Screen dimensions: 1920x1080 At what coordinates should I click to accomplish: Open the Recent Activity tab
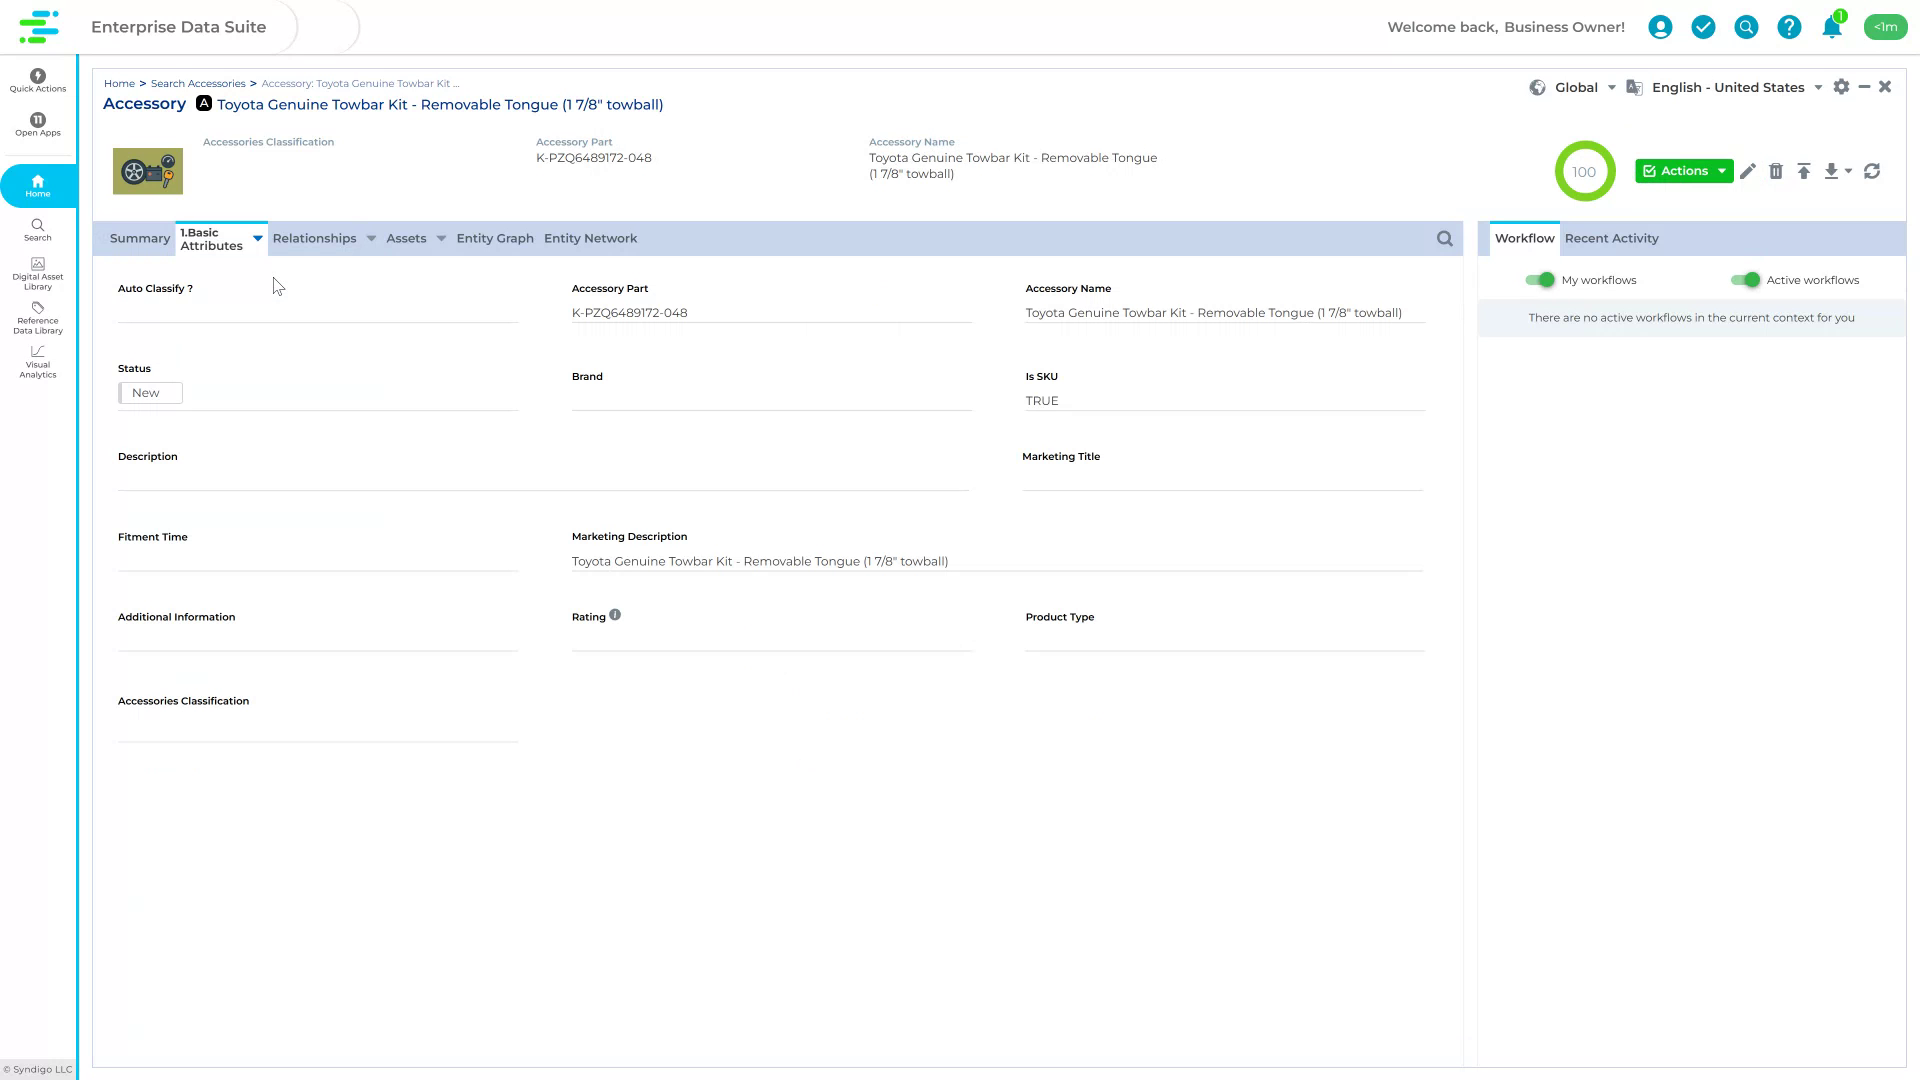tap(1611, 238)
